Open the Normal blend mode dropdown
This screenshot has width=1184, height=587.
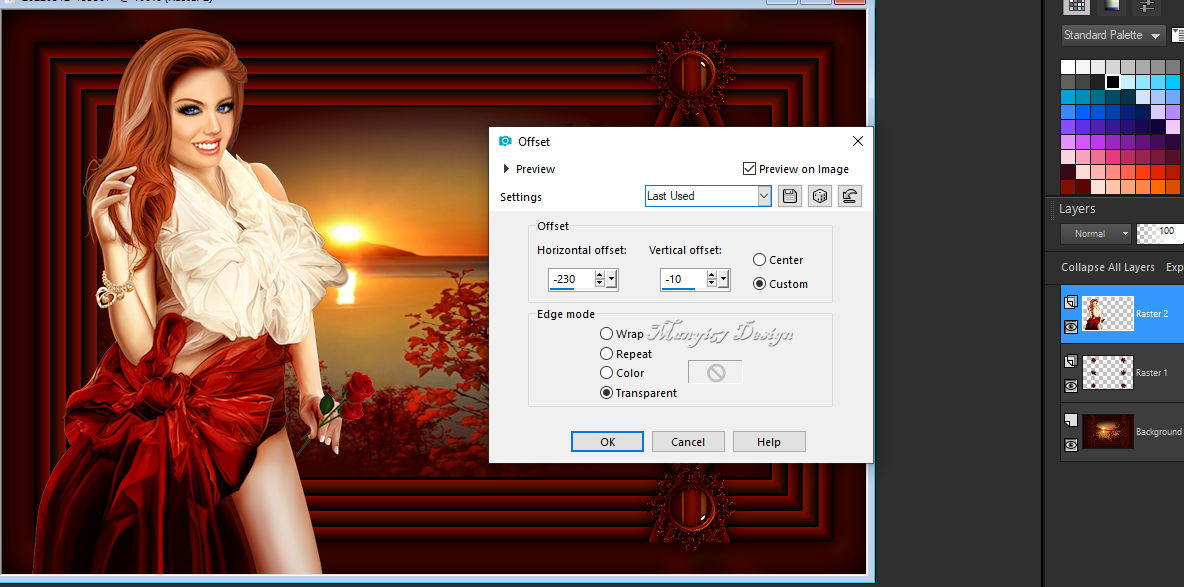(1096, 233)
